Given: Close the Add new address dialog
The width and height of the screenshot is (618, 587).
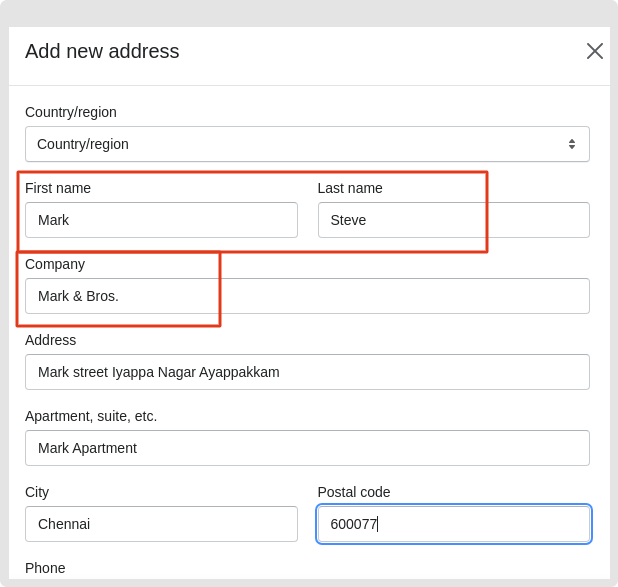Looking at the screenshot, I should [x=595, y=51].
